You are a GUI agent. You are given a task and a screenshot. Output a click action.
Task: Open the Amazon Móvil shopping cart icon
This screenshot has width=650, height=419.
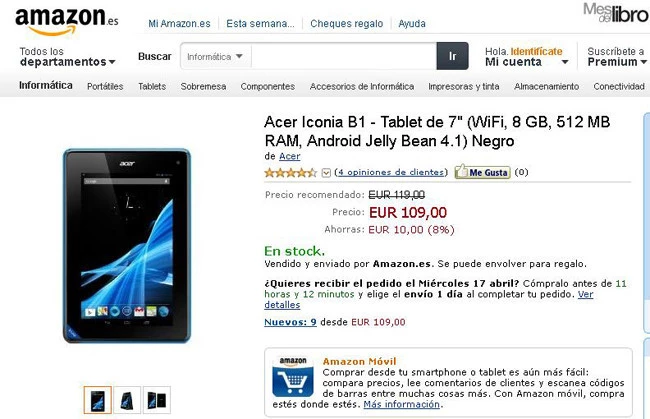pyautogui.click(x=293, y=377)
